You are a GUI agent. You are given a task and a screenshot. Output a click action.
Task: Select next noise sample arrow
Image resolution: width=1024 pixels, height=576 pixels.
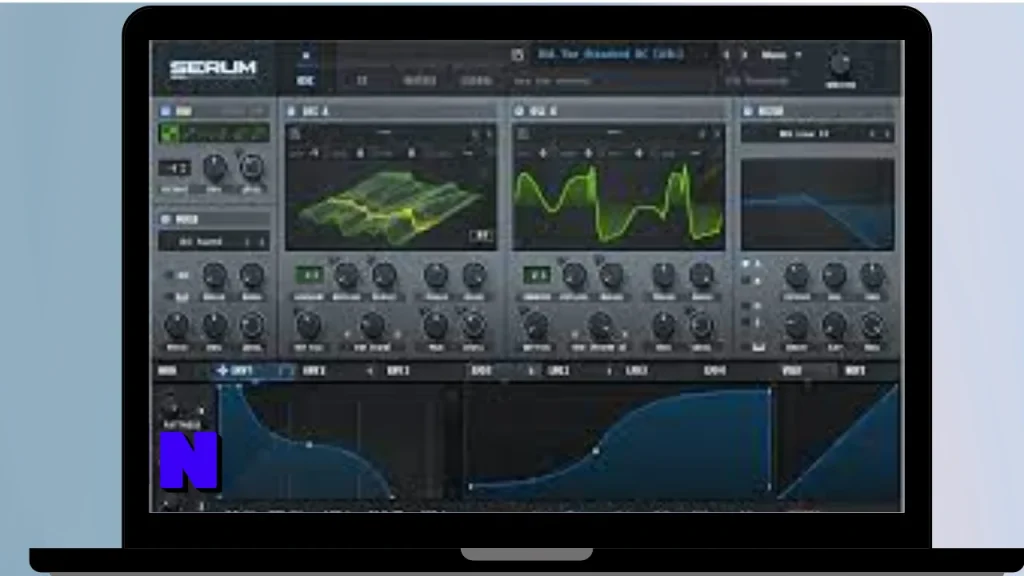[x=262, y=242]
